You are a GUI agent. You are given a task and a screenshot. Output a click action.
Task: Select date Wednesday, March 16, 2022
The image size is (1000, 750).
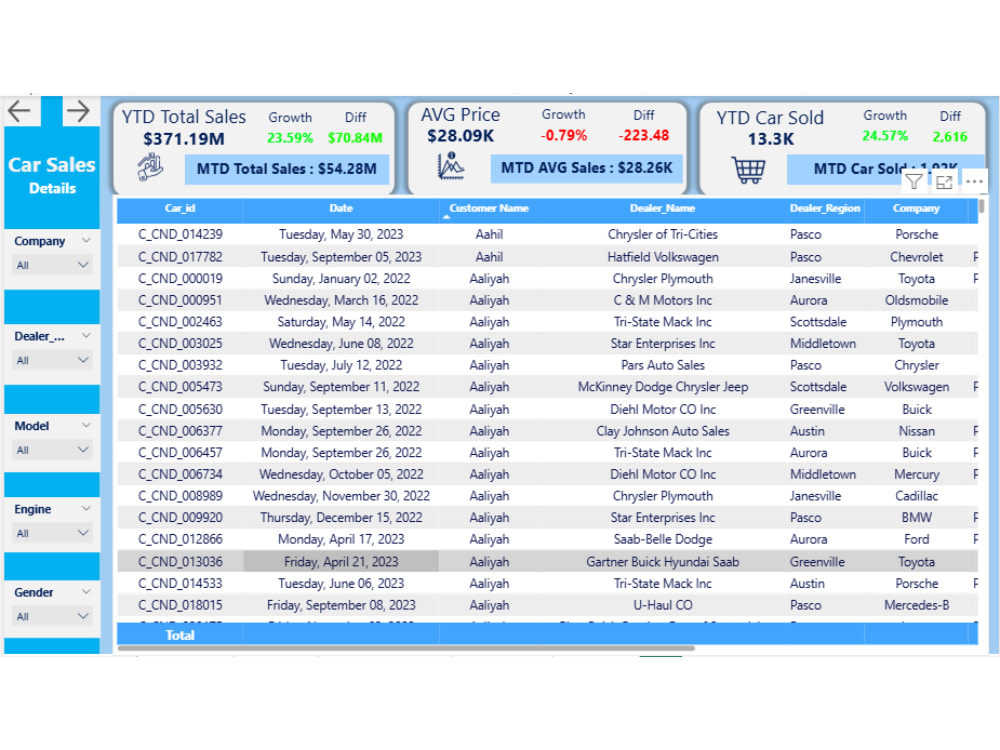[x=341, y=300]
